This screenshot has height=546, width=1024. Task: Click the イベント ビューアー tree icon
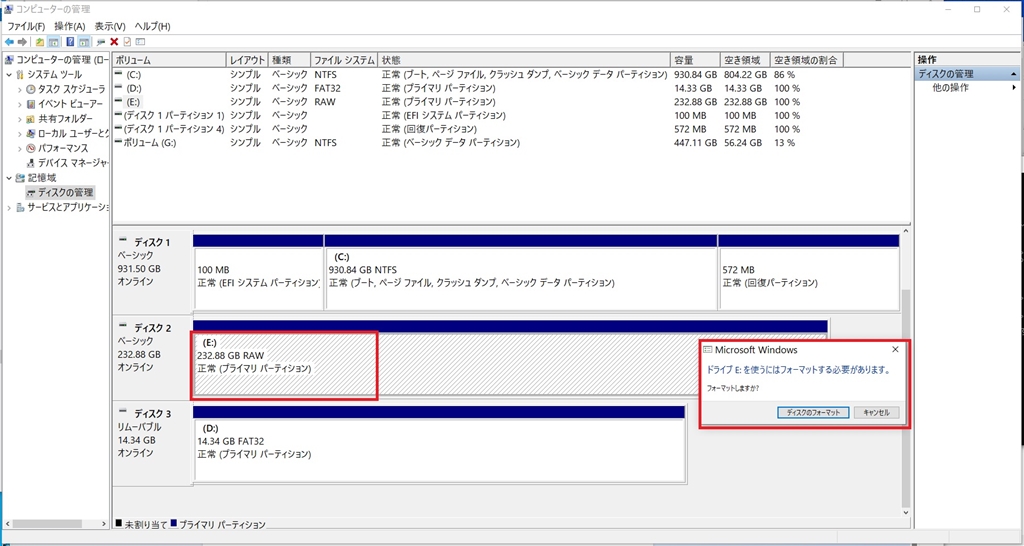click(x=31, y=104)
